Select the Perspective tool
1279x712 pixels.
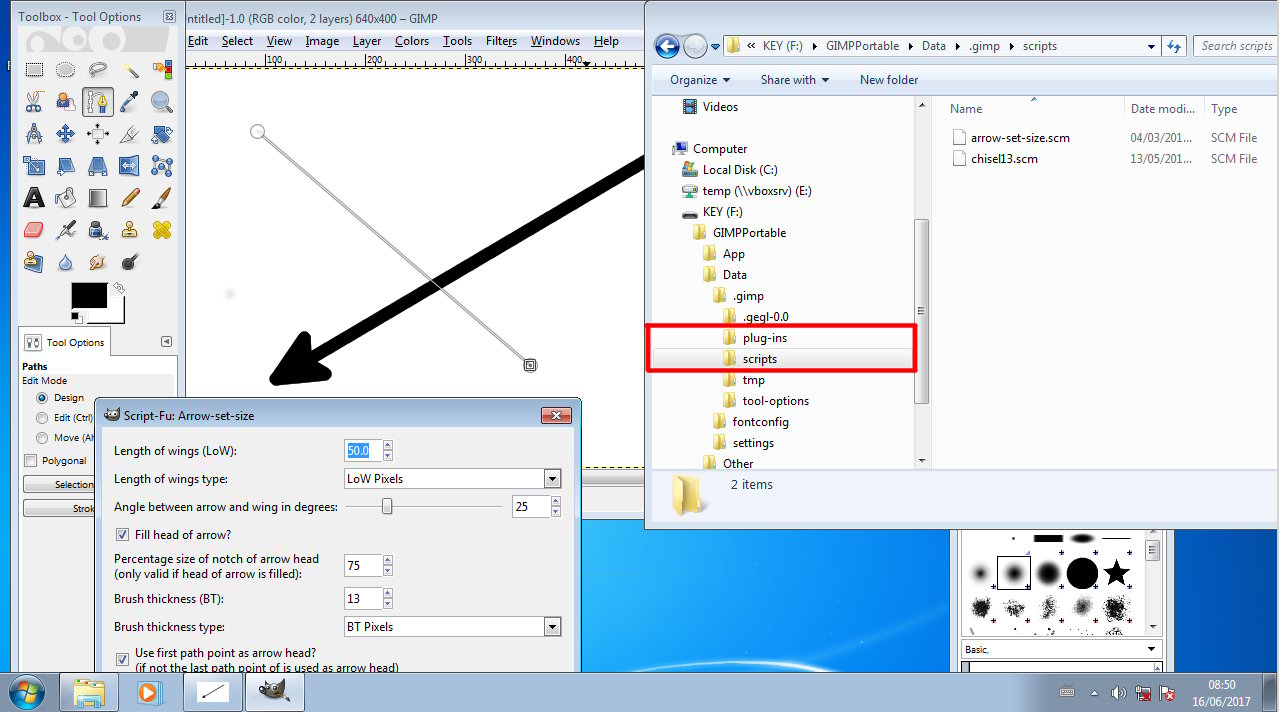point(98,166)
